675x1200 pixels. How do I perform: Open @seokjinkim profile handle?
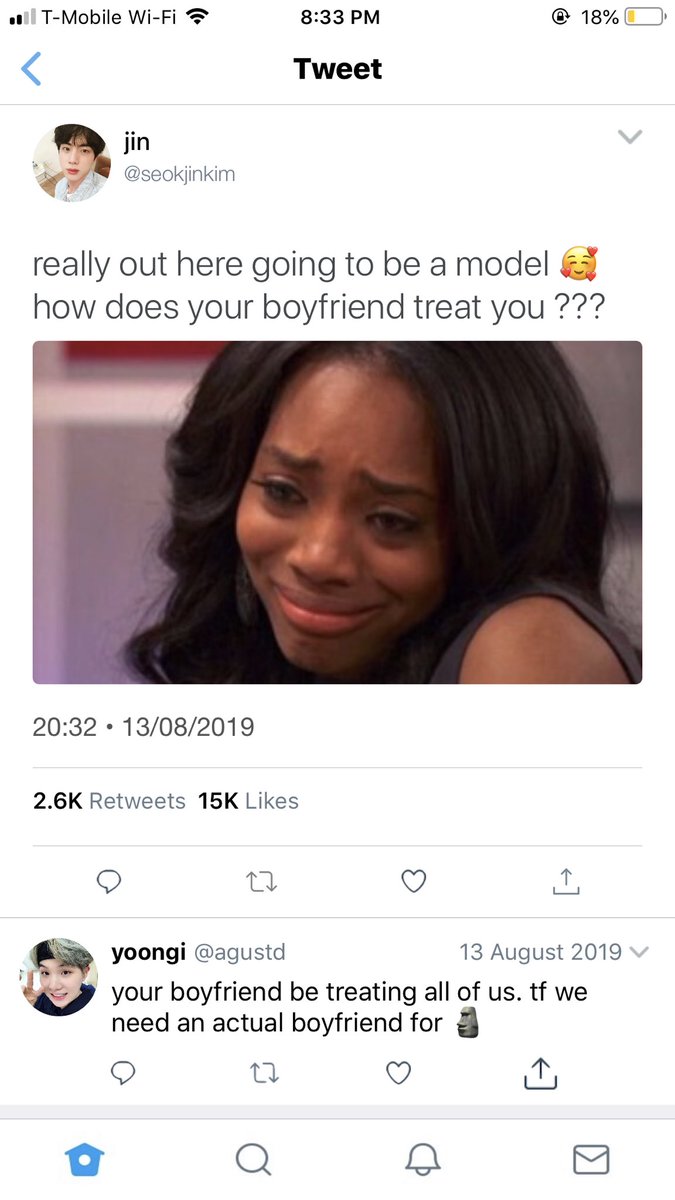pyautogui.click(x=179, y=174)
